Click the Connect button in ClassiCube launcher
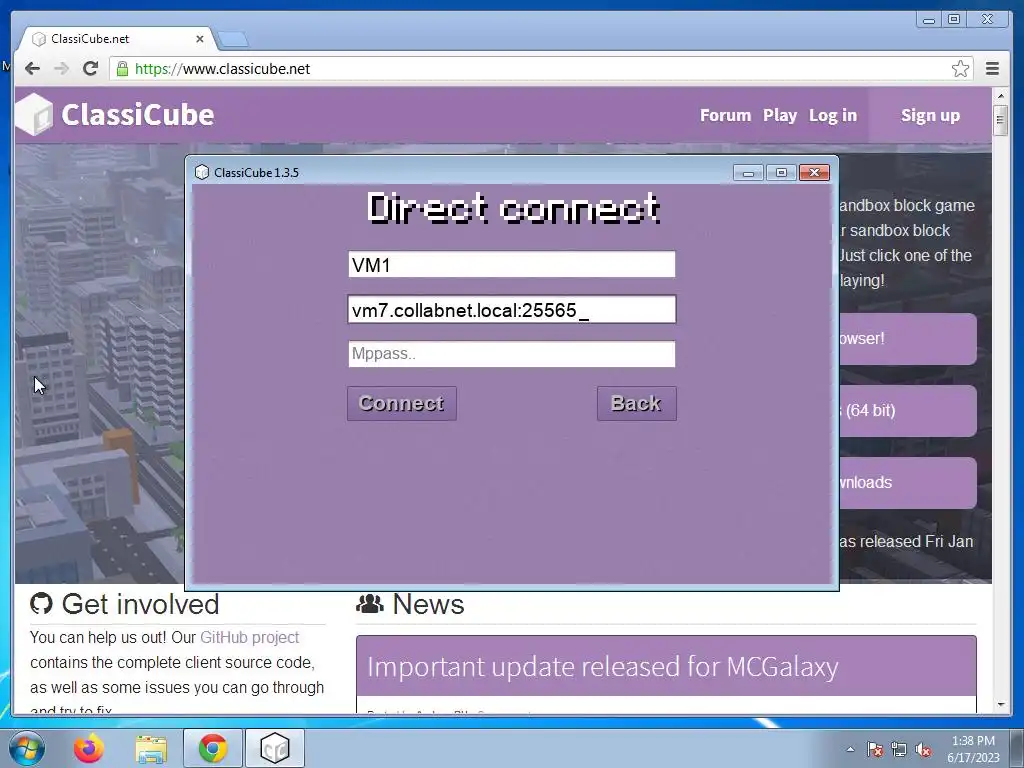The height and width of the screenshot is (768, 1024). coord(402,403)
